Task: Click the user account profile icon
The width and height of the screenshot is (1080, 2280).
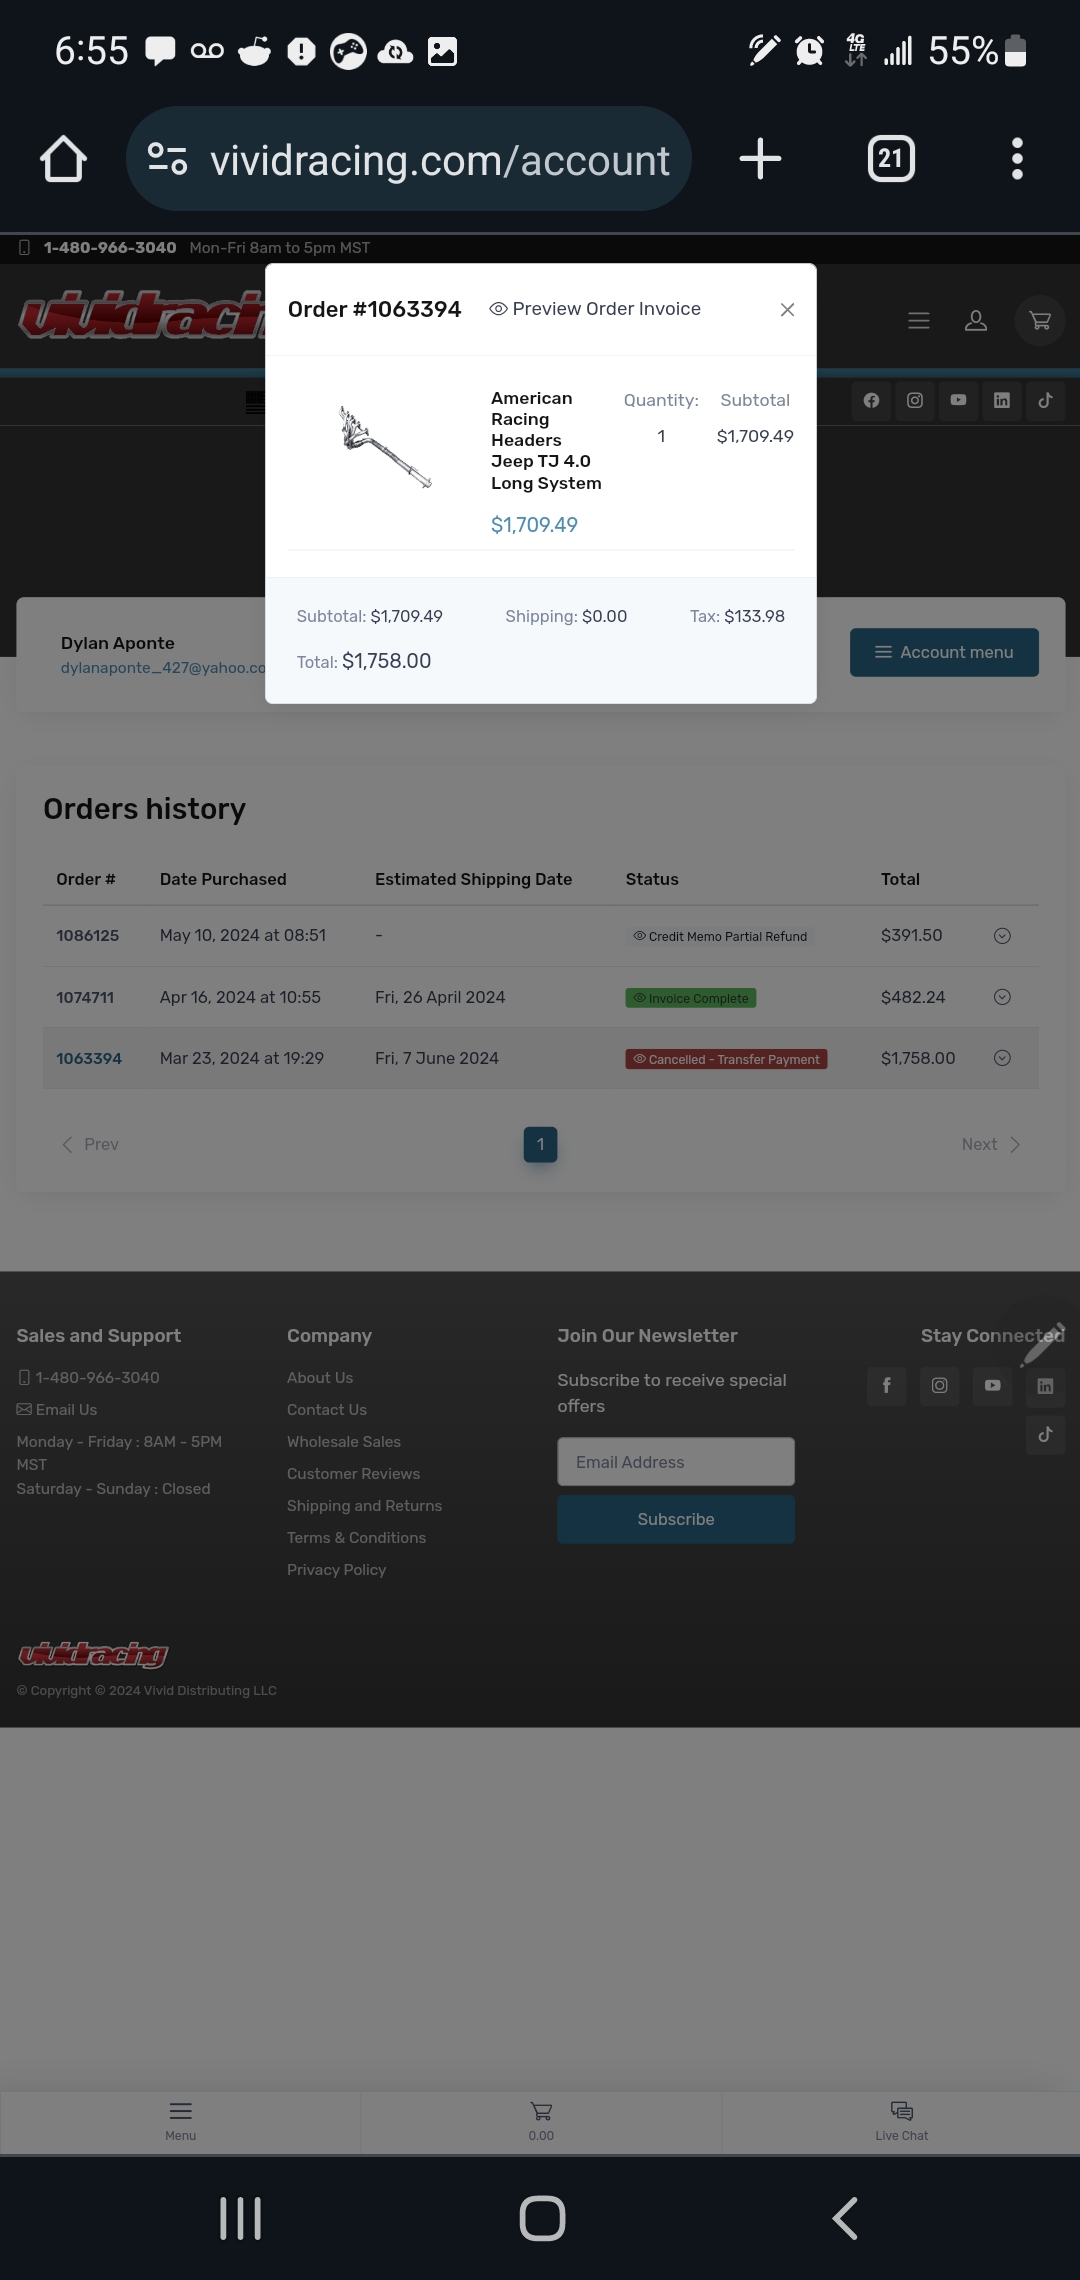Action: point(975,321)
